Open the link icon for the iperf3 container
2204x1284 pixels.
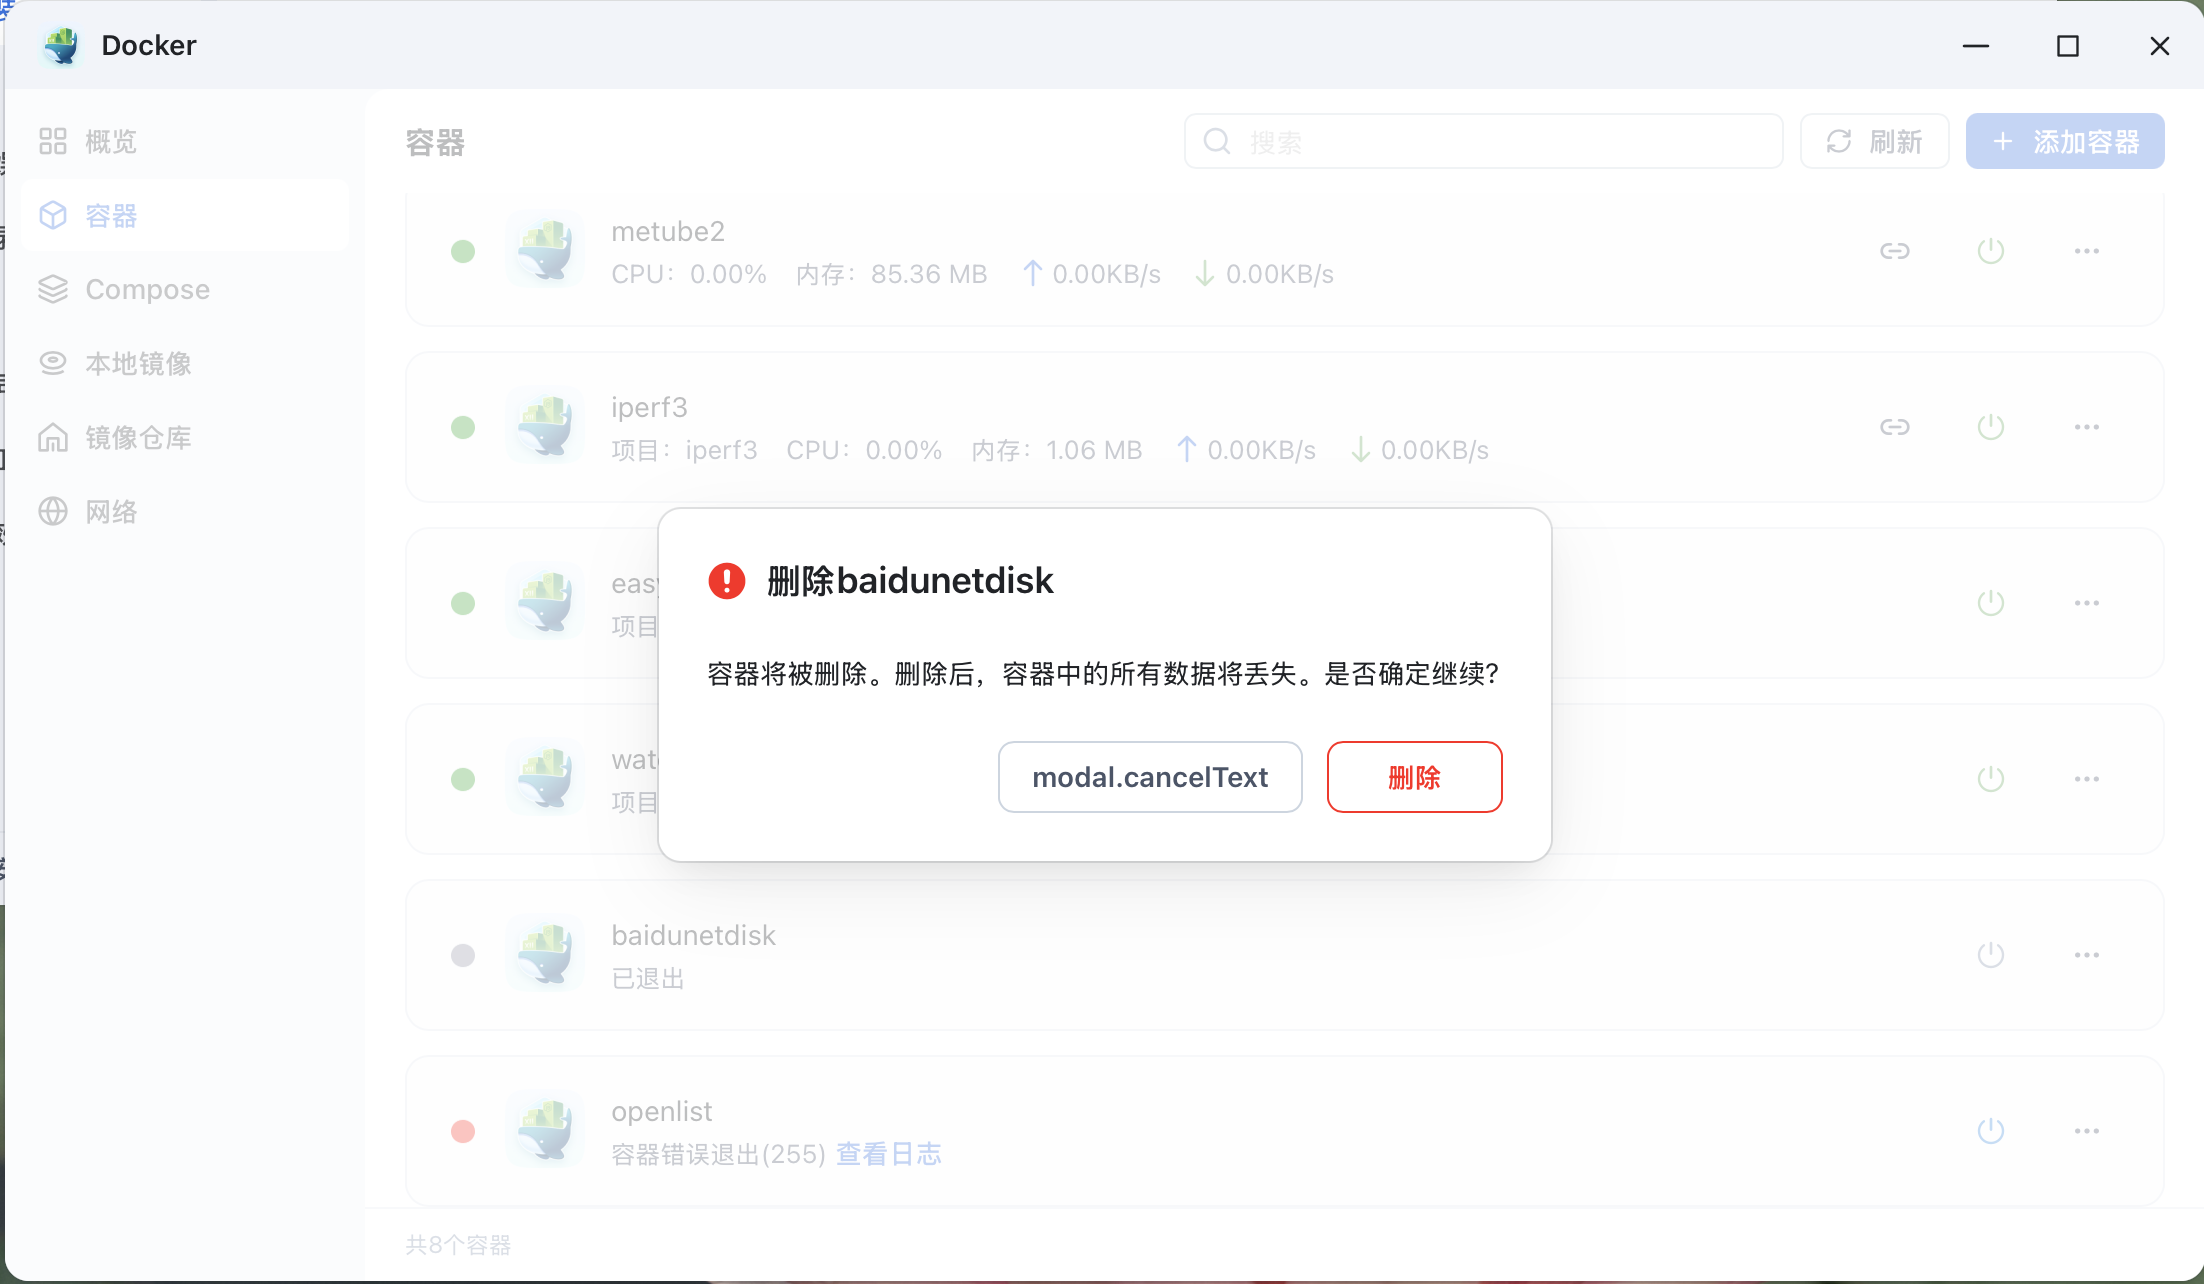tap(1894, 426)
